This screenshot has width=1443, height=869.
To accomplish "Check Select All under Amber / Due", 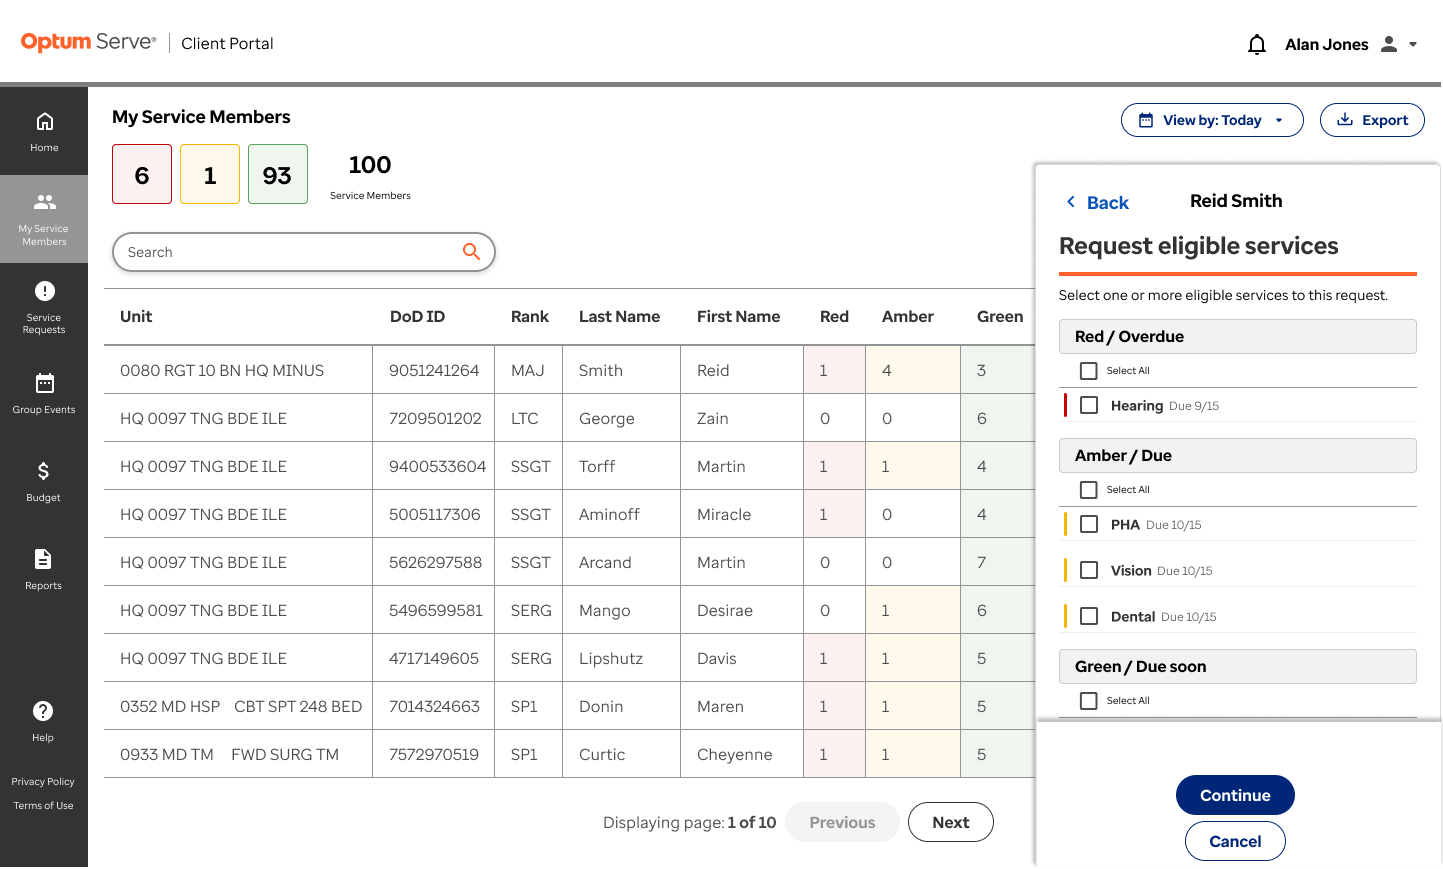I will pyautogui.click(x=1089, y=490).
